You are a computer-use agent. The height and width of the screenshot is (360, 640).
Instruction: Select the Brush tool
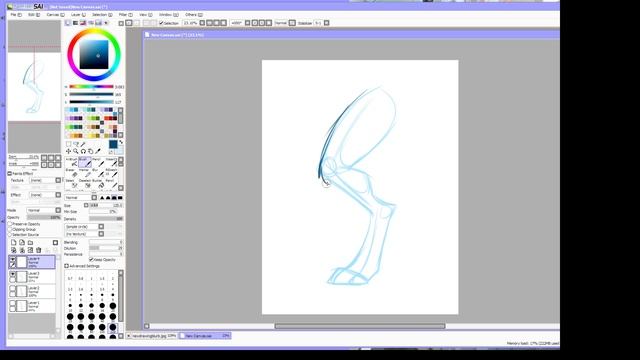[x=84, y=162]
